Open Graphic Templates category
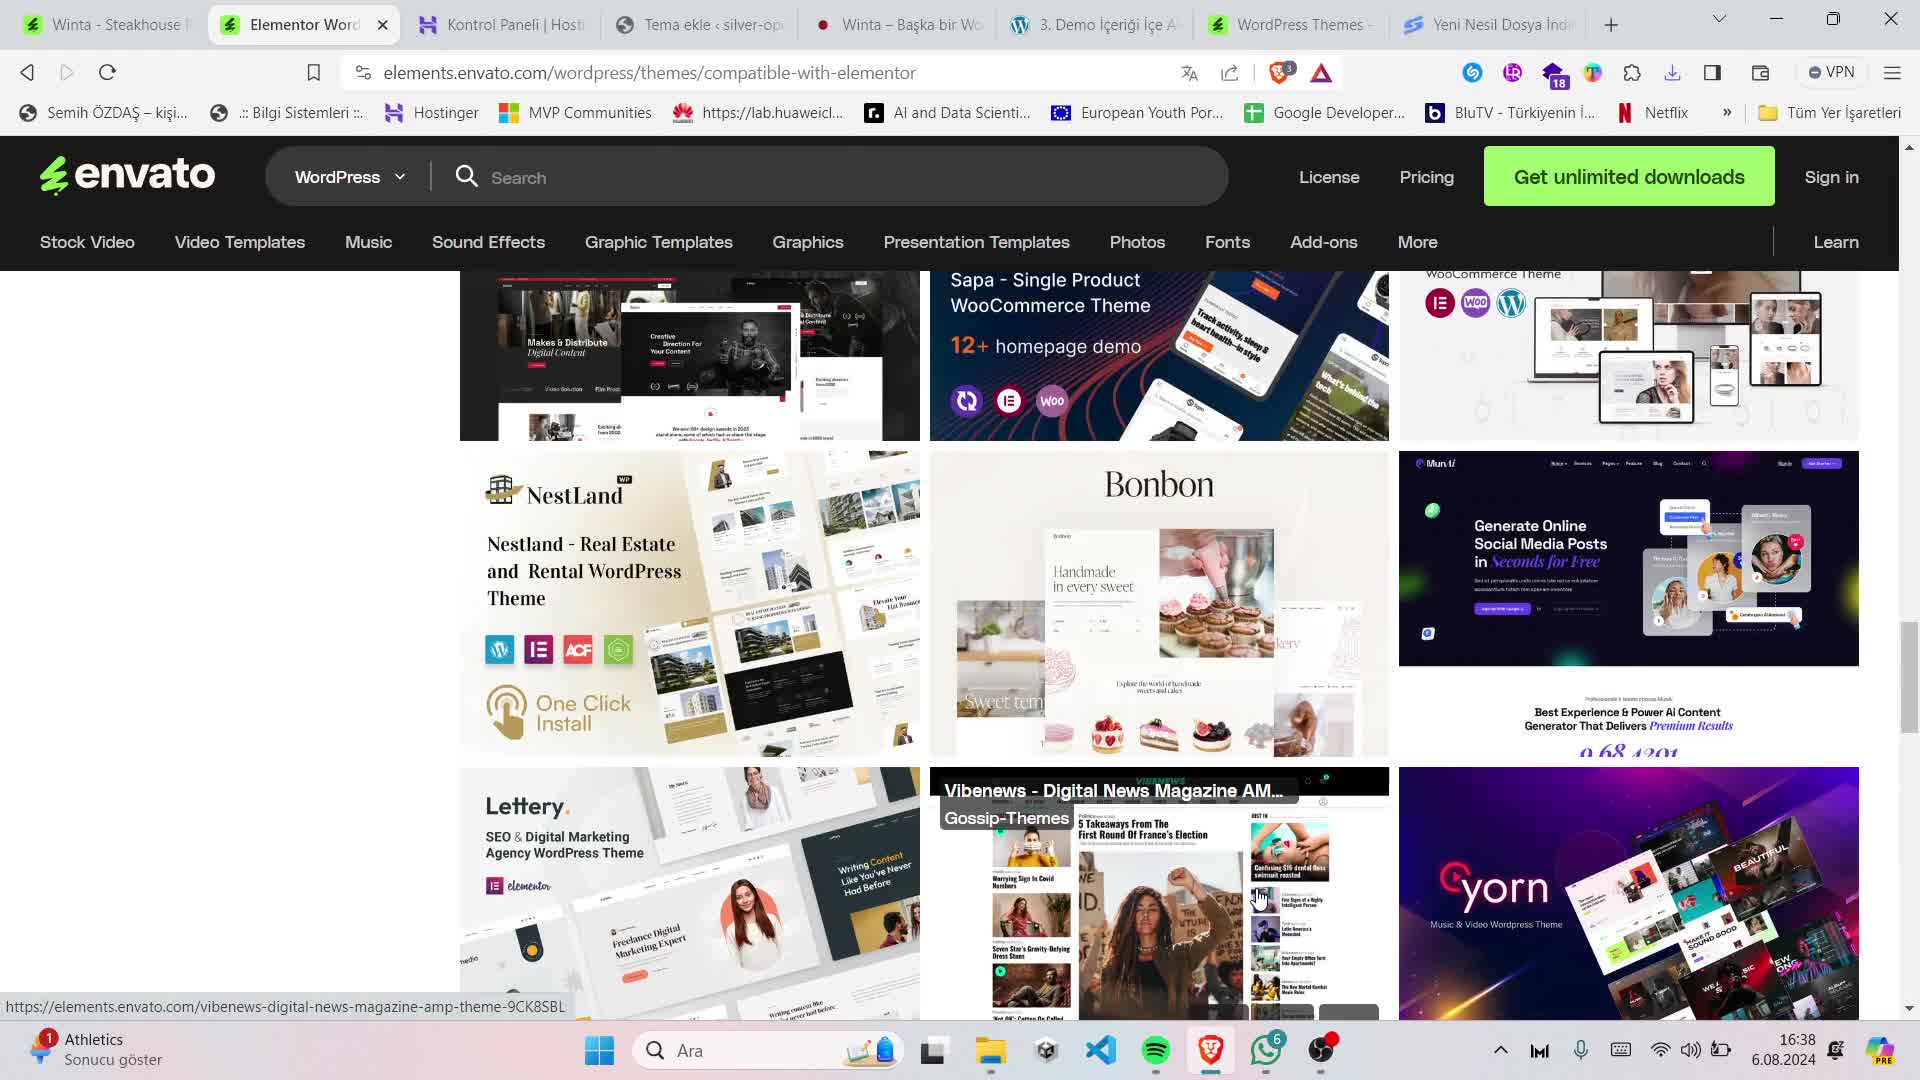The height and width of the screenshot is (1080, 1920). click(659, 242)
